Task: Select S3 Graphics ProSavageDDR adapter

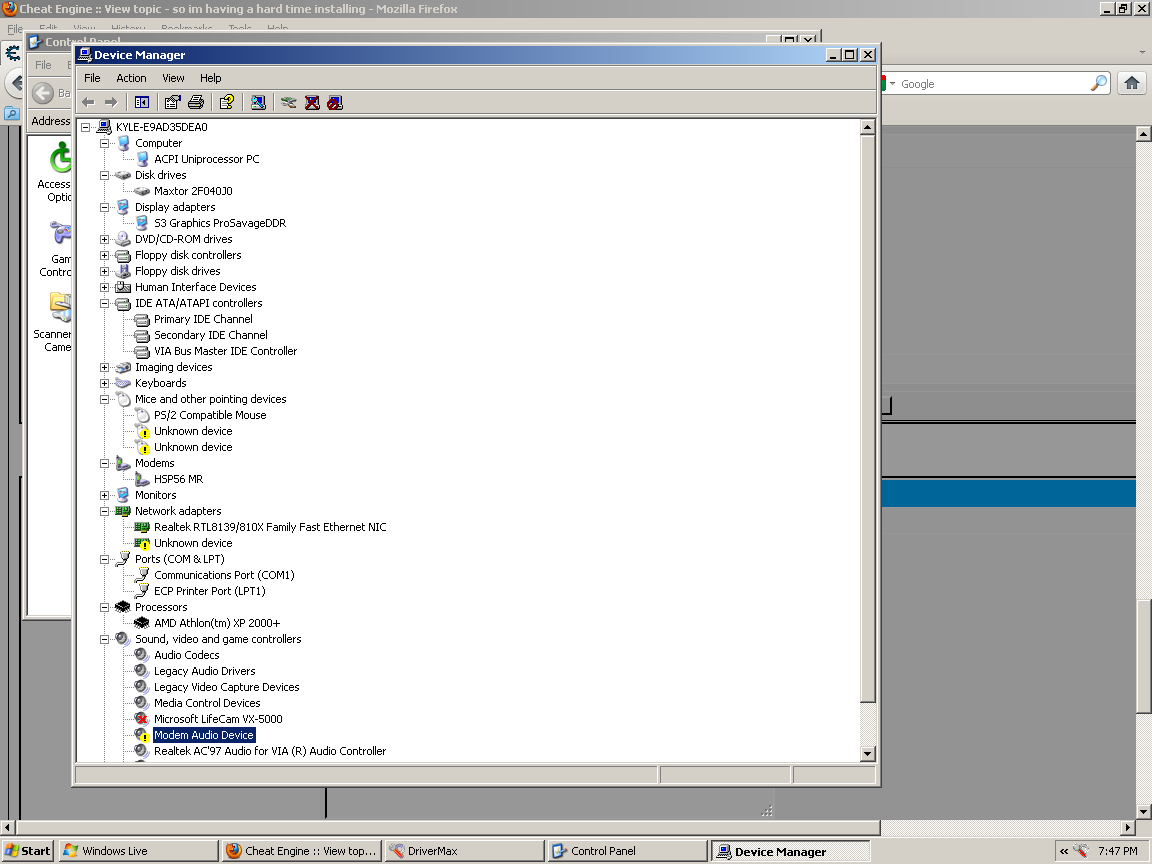Action: point(219,223)
